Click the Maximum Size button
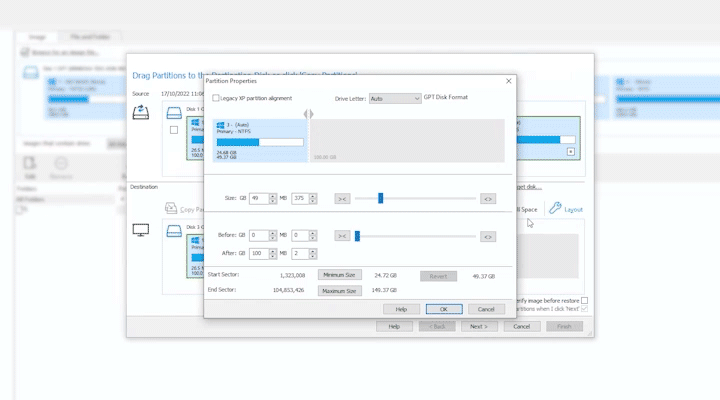Viewport: 720px width, 400px height. pos(339,291)
